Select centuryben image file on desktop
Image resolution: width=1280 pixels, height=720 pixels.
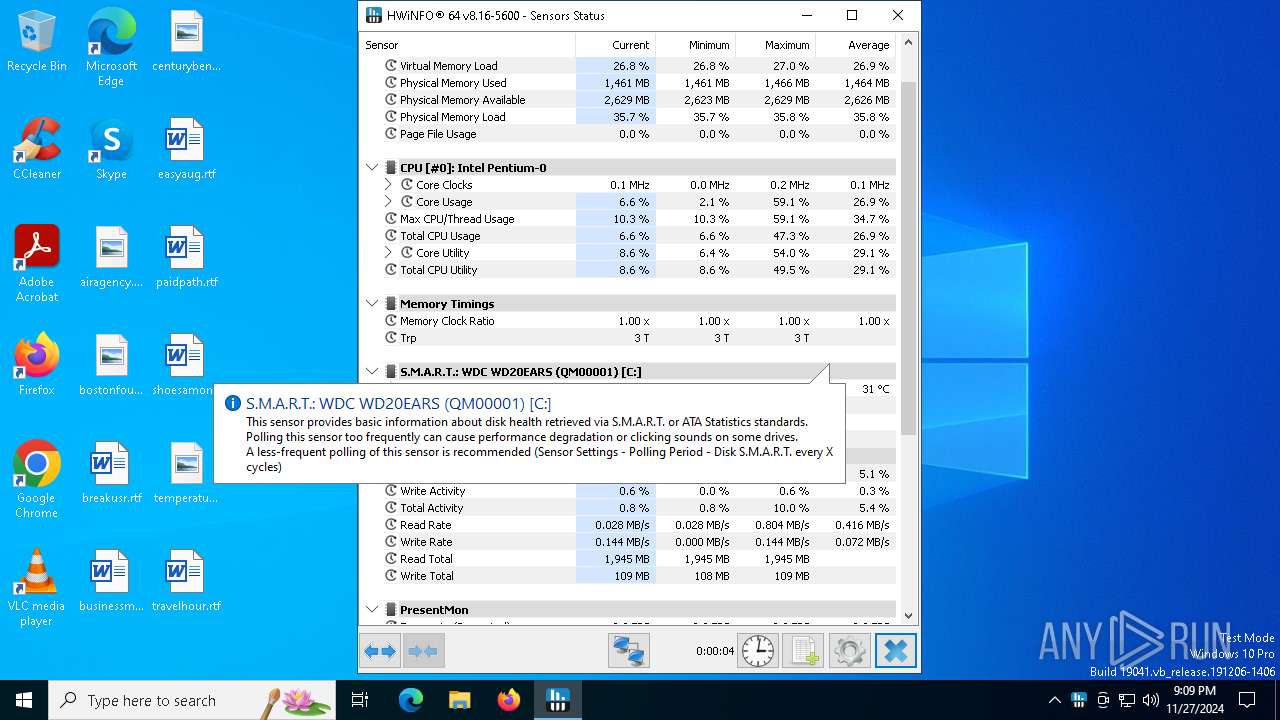(186, 42)
